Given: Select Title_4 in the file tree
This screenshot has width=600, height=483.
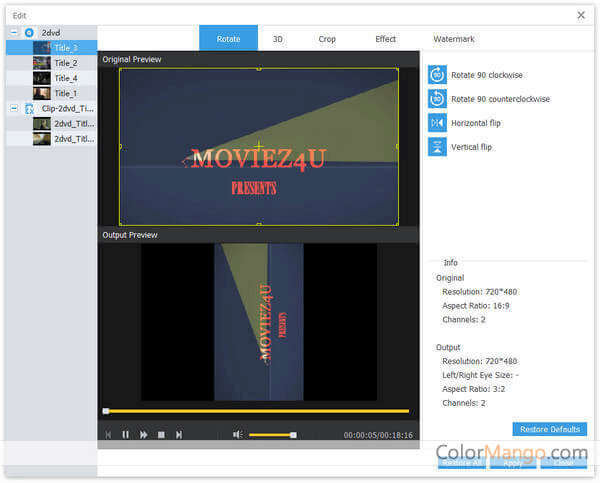Looking at the screenshot, I should [65, 78].
